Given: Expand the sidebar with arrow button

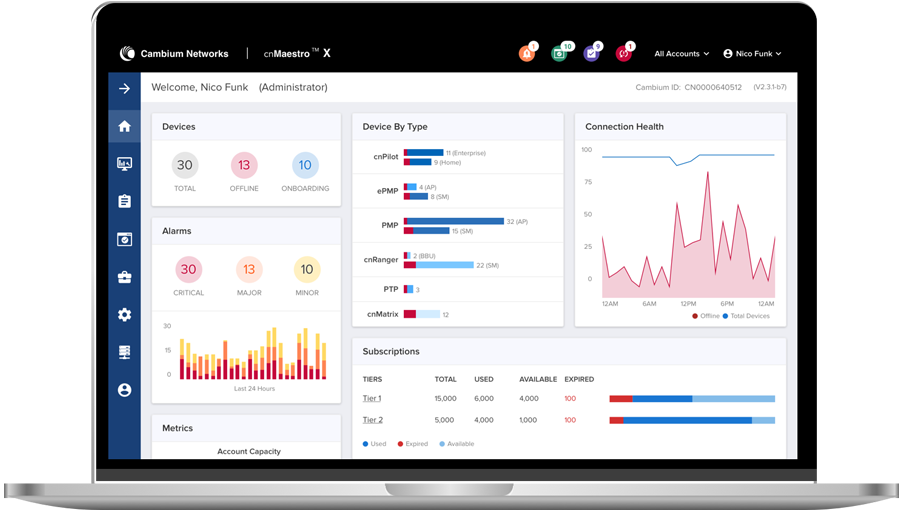Looking at the screenshot, I should [x=124, y=88].
